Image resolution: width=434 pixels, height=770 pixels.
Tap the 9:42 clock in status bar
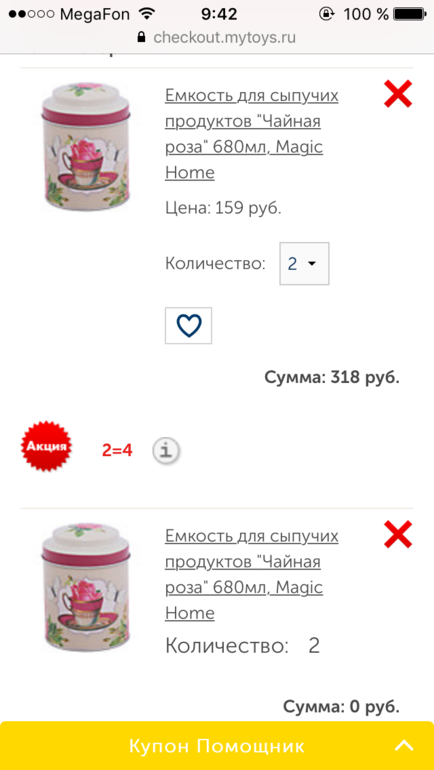coord(219,14)
